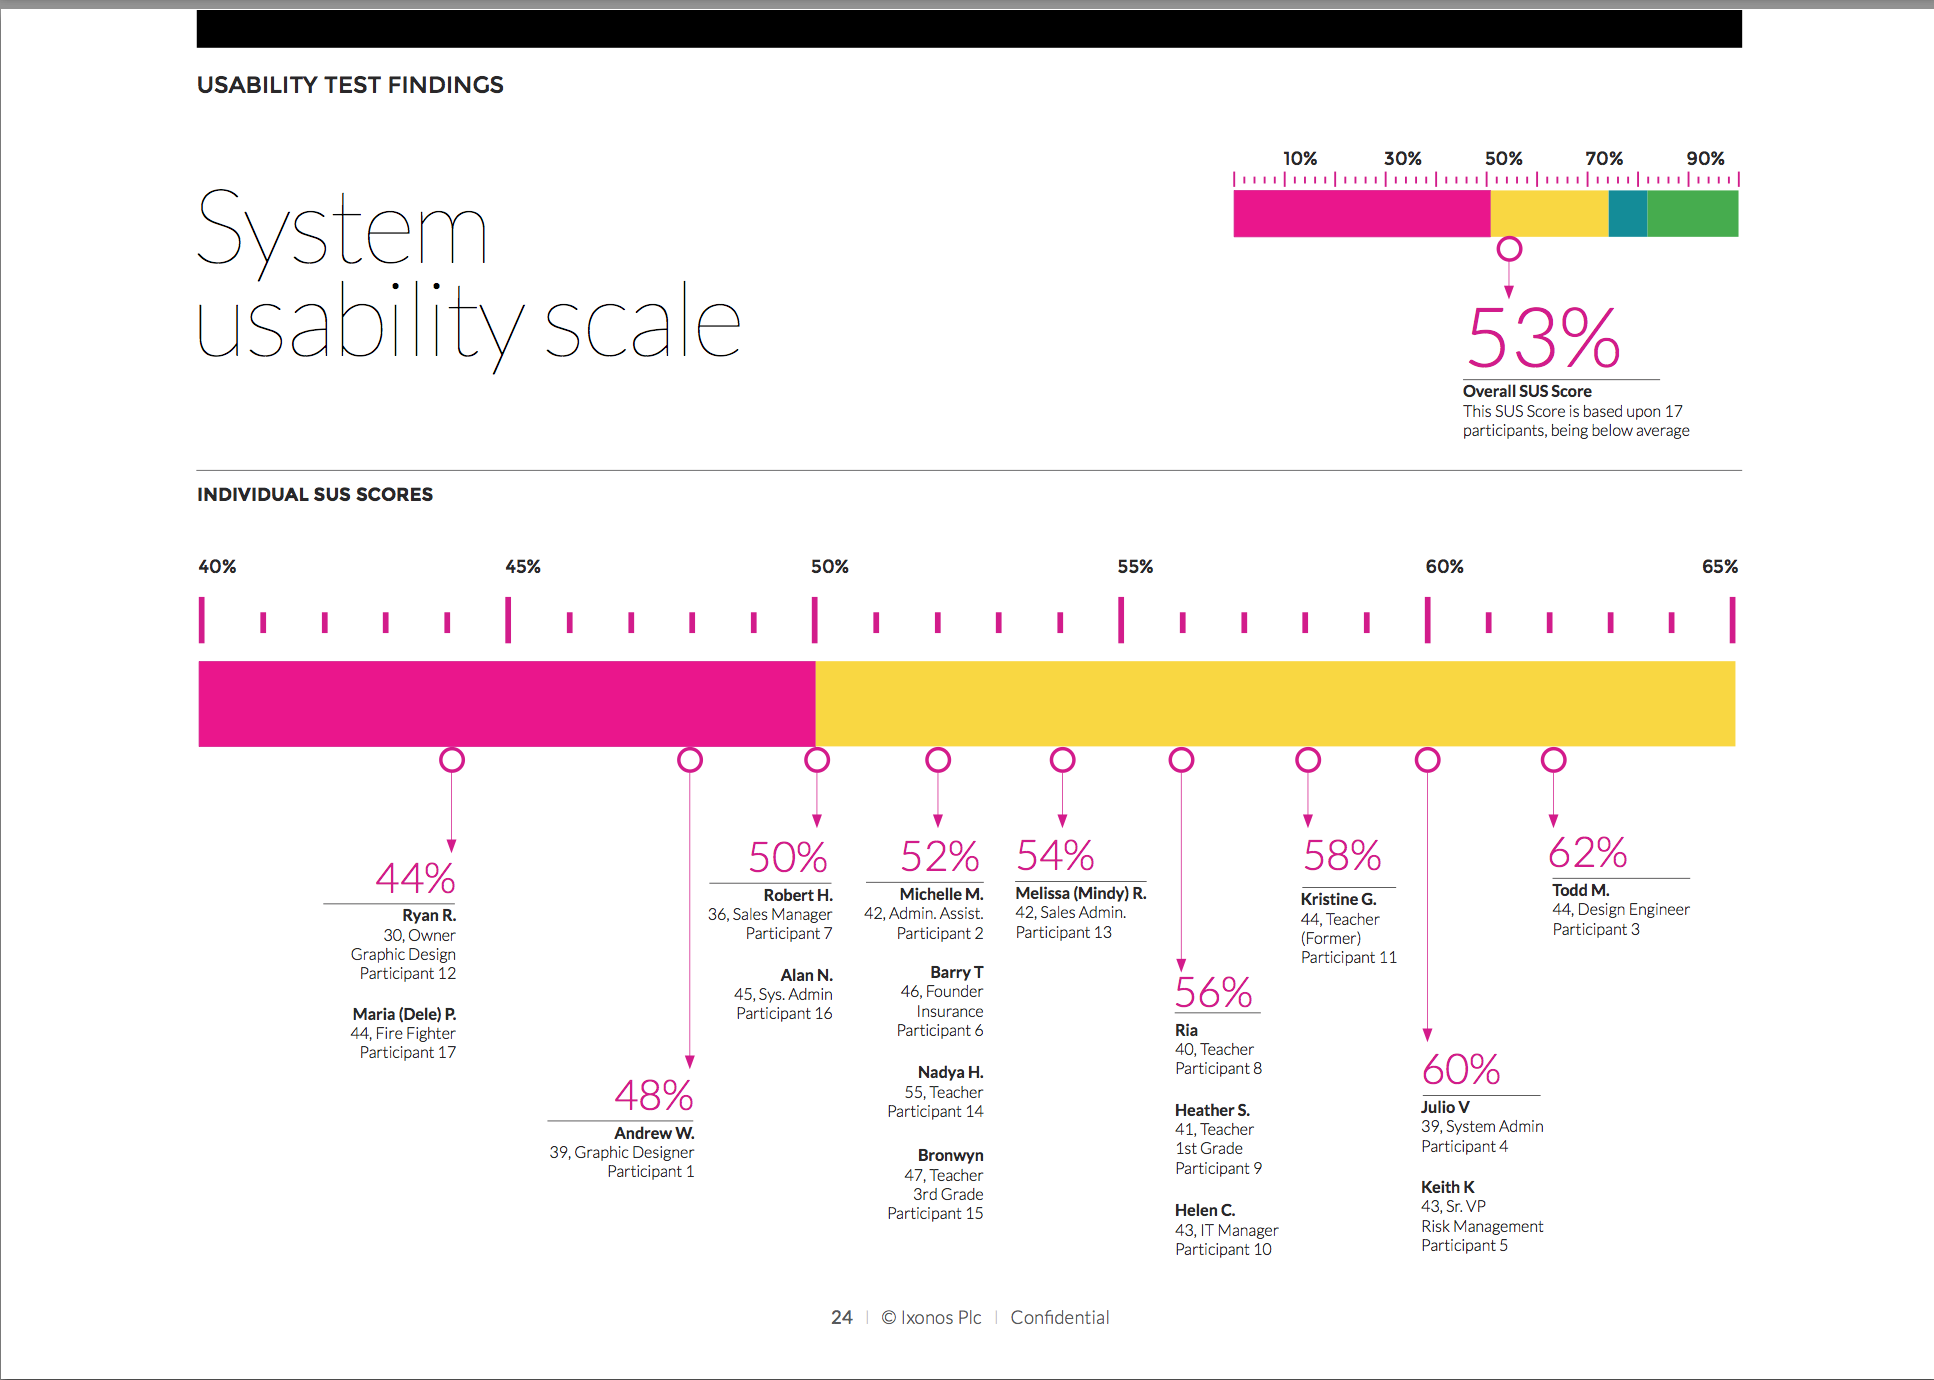Click the teal segment of overall scale
1934x1380 pixels.
pos(1627,213)
